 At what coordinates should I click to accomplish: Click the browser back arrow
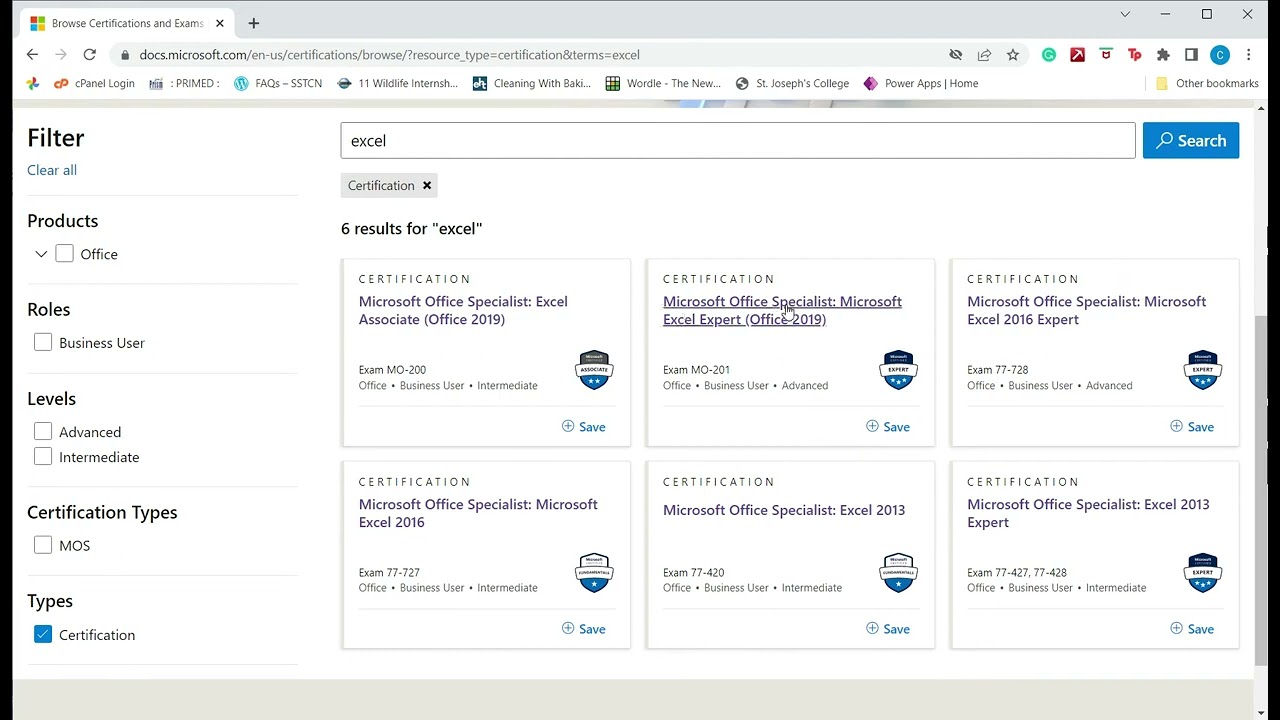32,55
